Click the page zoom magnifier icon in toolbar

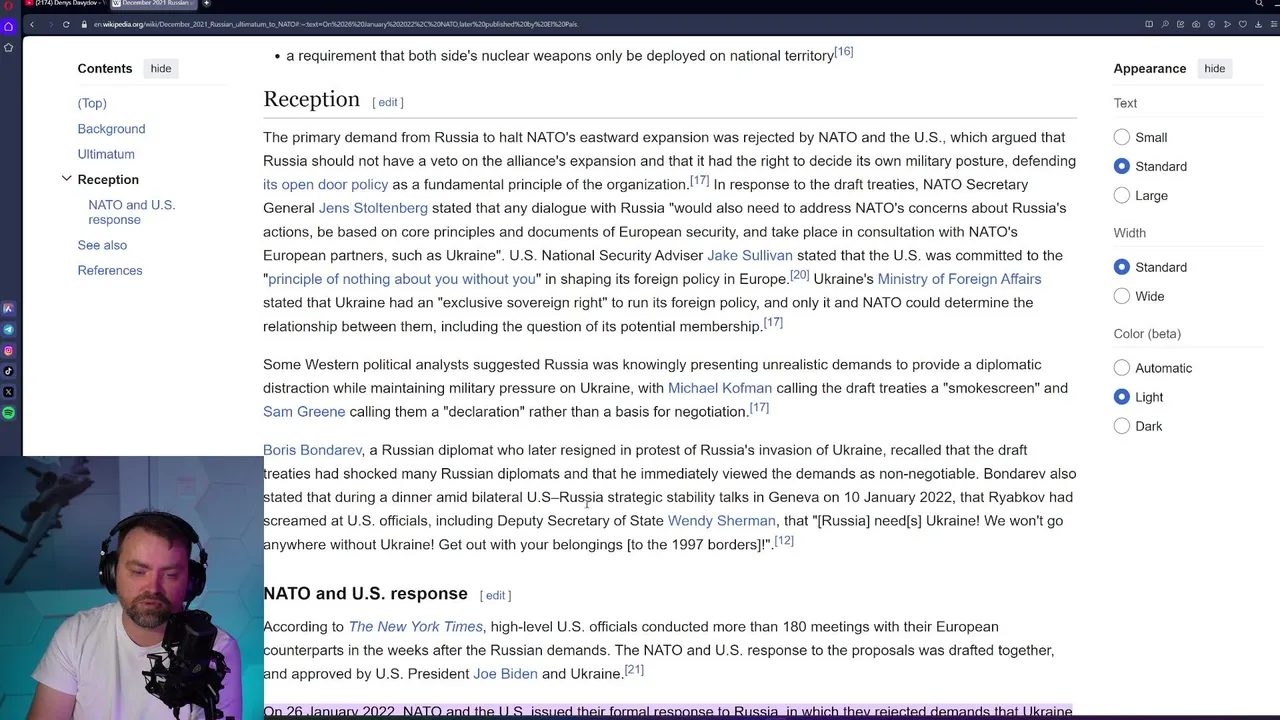[1165, 24]
